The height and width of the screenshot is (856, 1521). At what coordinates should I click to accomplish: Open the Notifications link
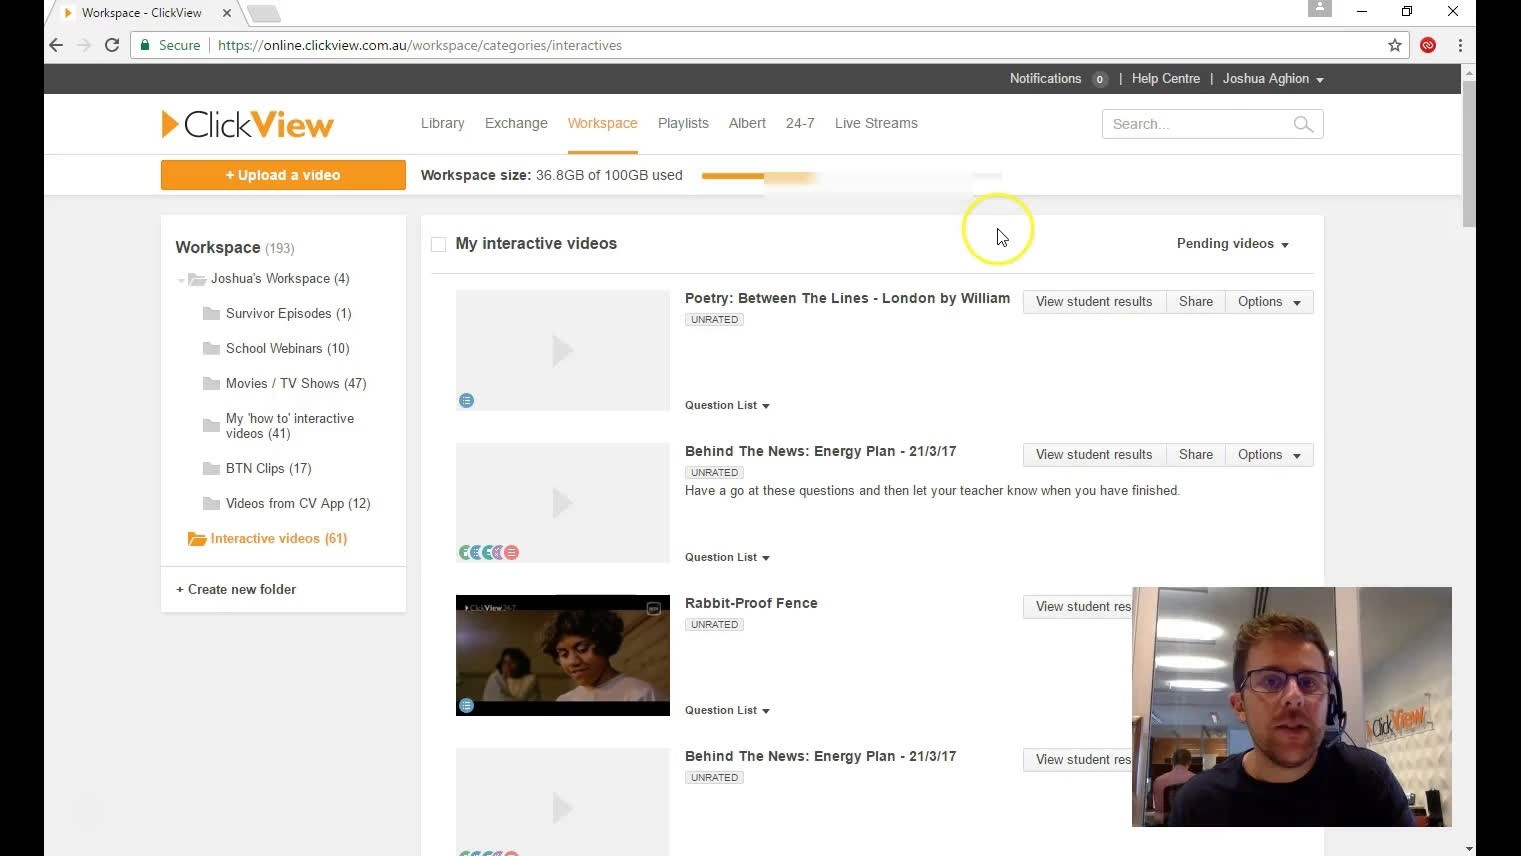coord(1045,79)
